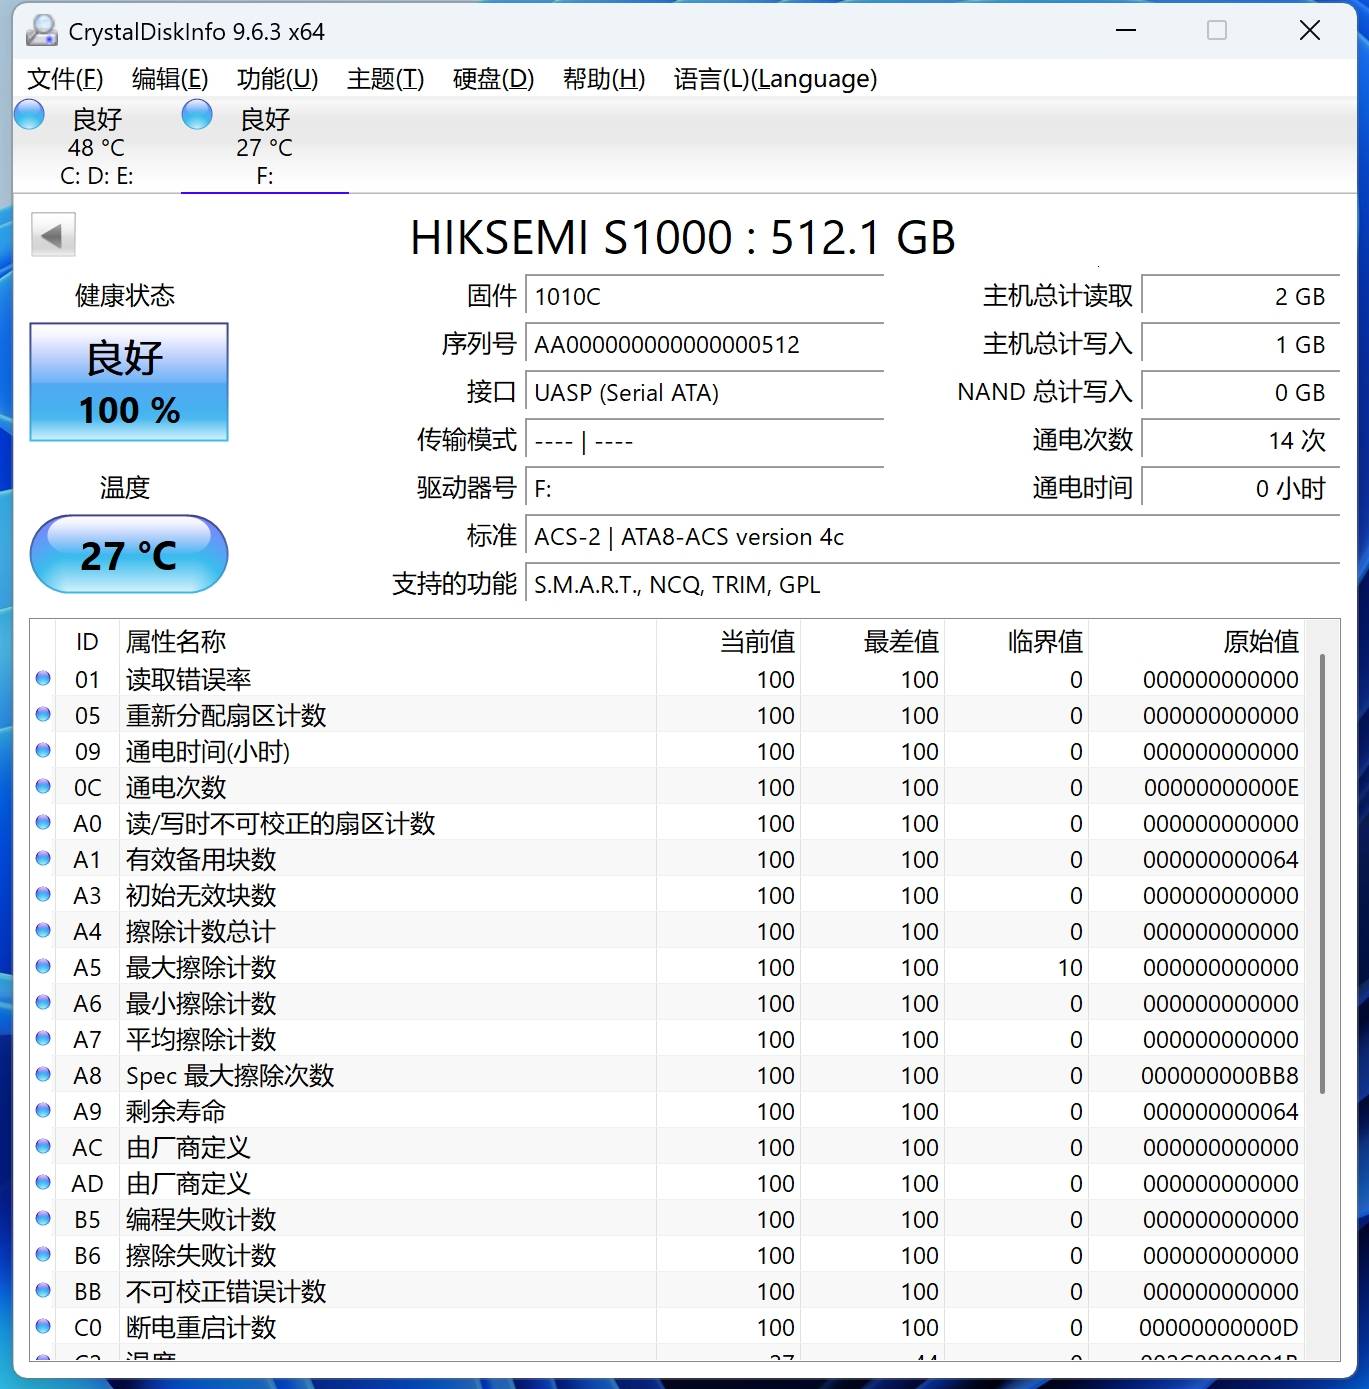Switch to the 良好 48 °C disk tab
Image resolution: width=1369 pixels, height=1389 pixels.
click(97, 146)
